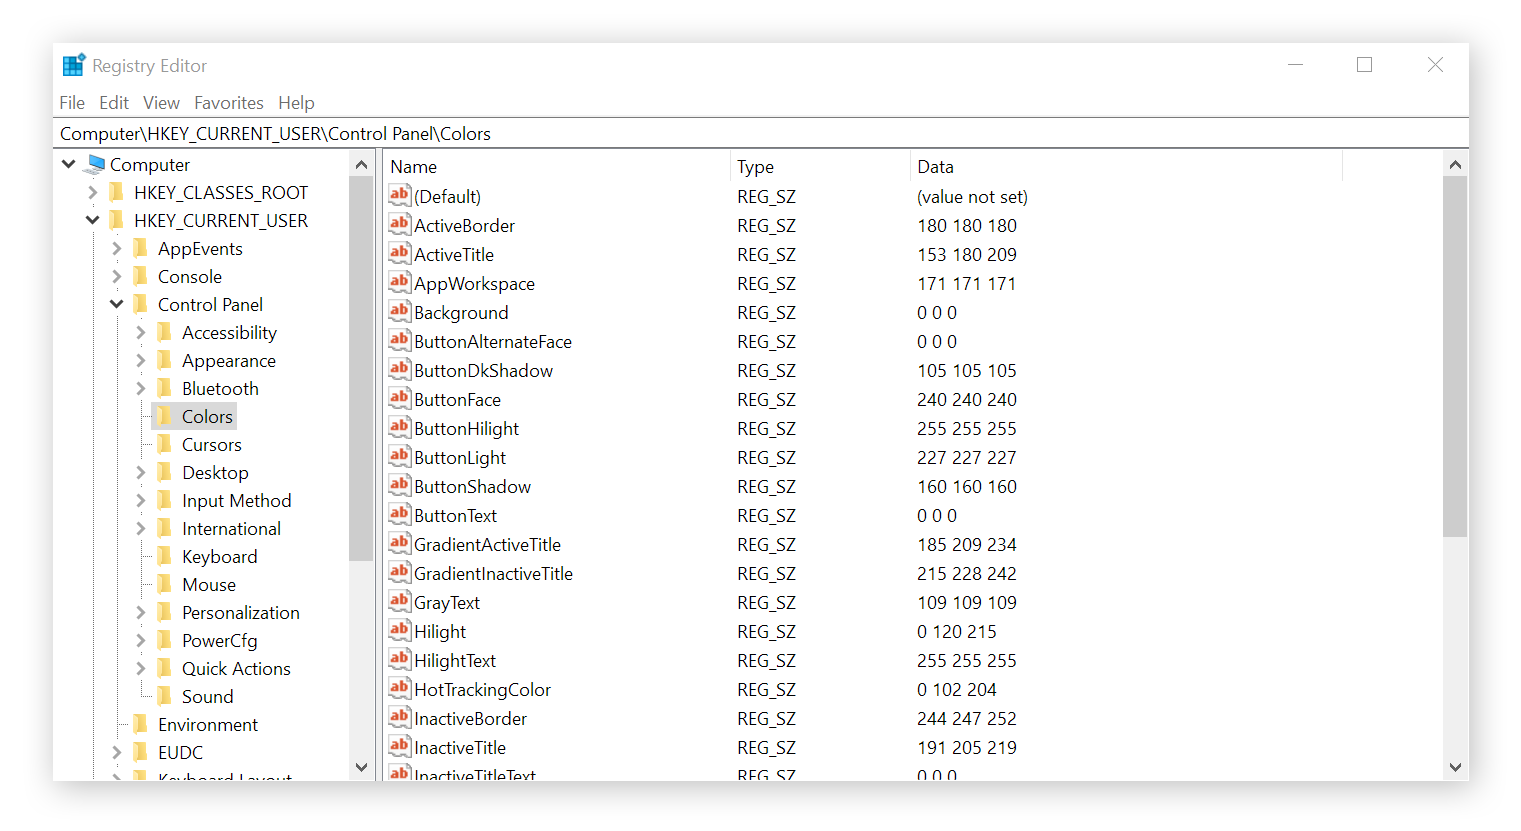
Task: Open the Edit menu
Action: point(113,103)
